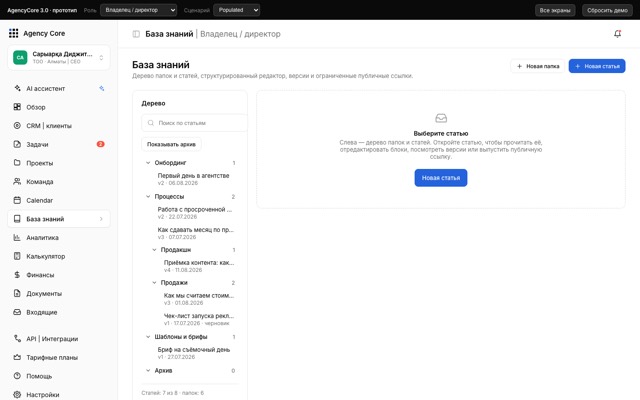Toggle Показывать архив filter
640x400 pixels.
coord(171,144)
